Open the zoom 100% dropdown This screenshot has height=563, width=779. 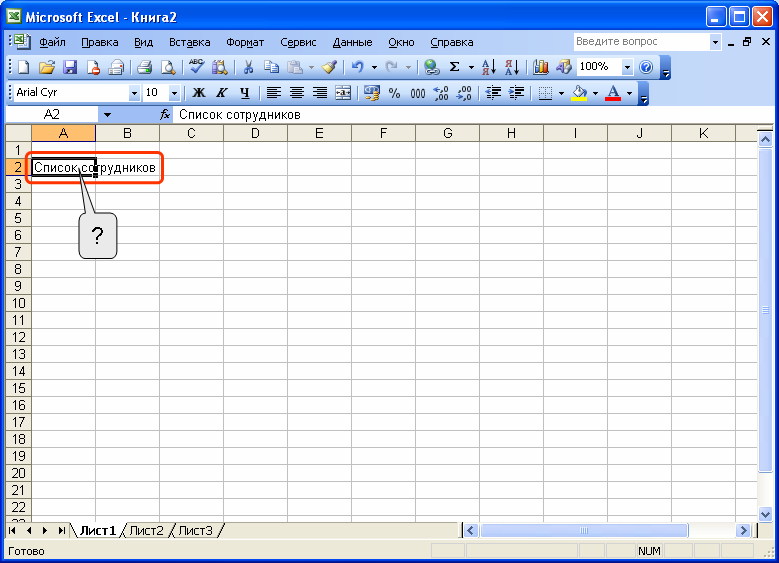(x=627, y=67)
